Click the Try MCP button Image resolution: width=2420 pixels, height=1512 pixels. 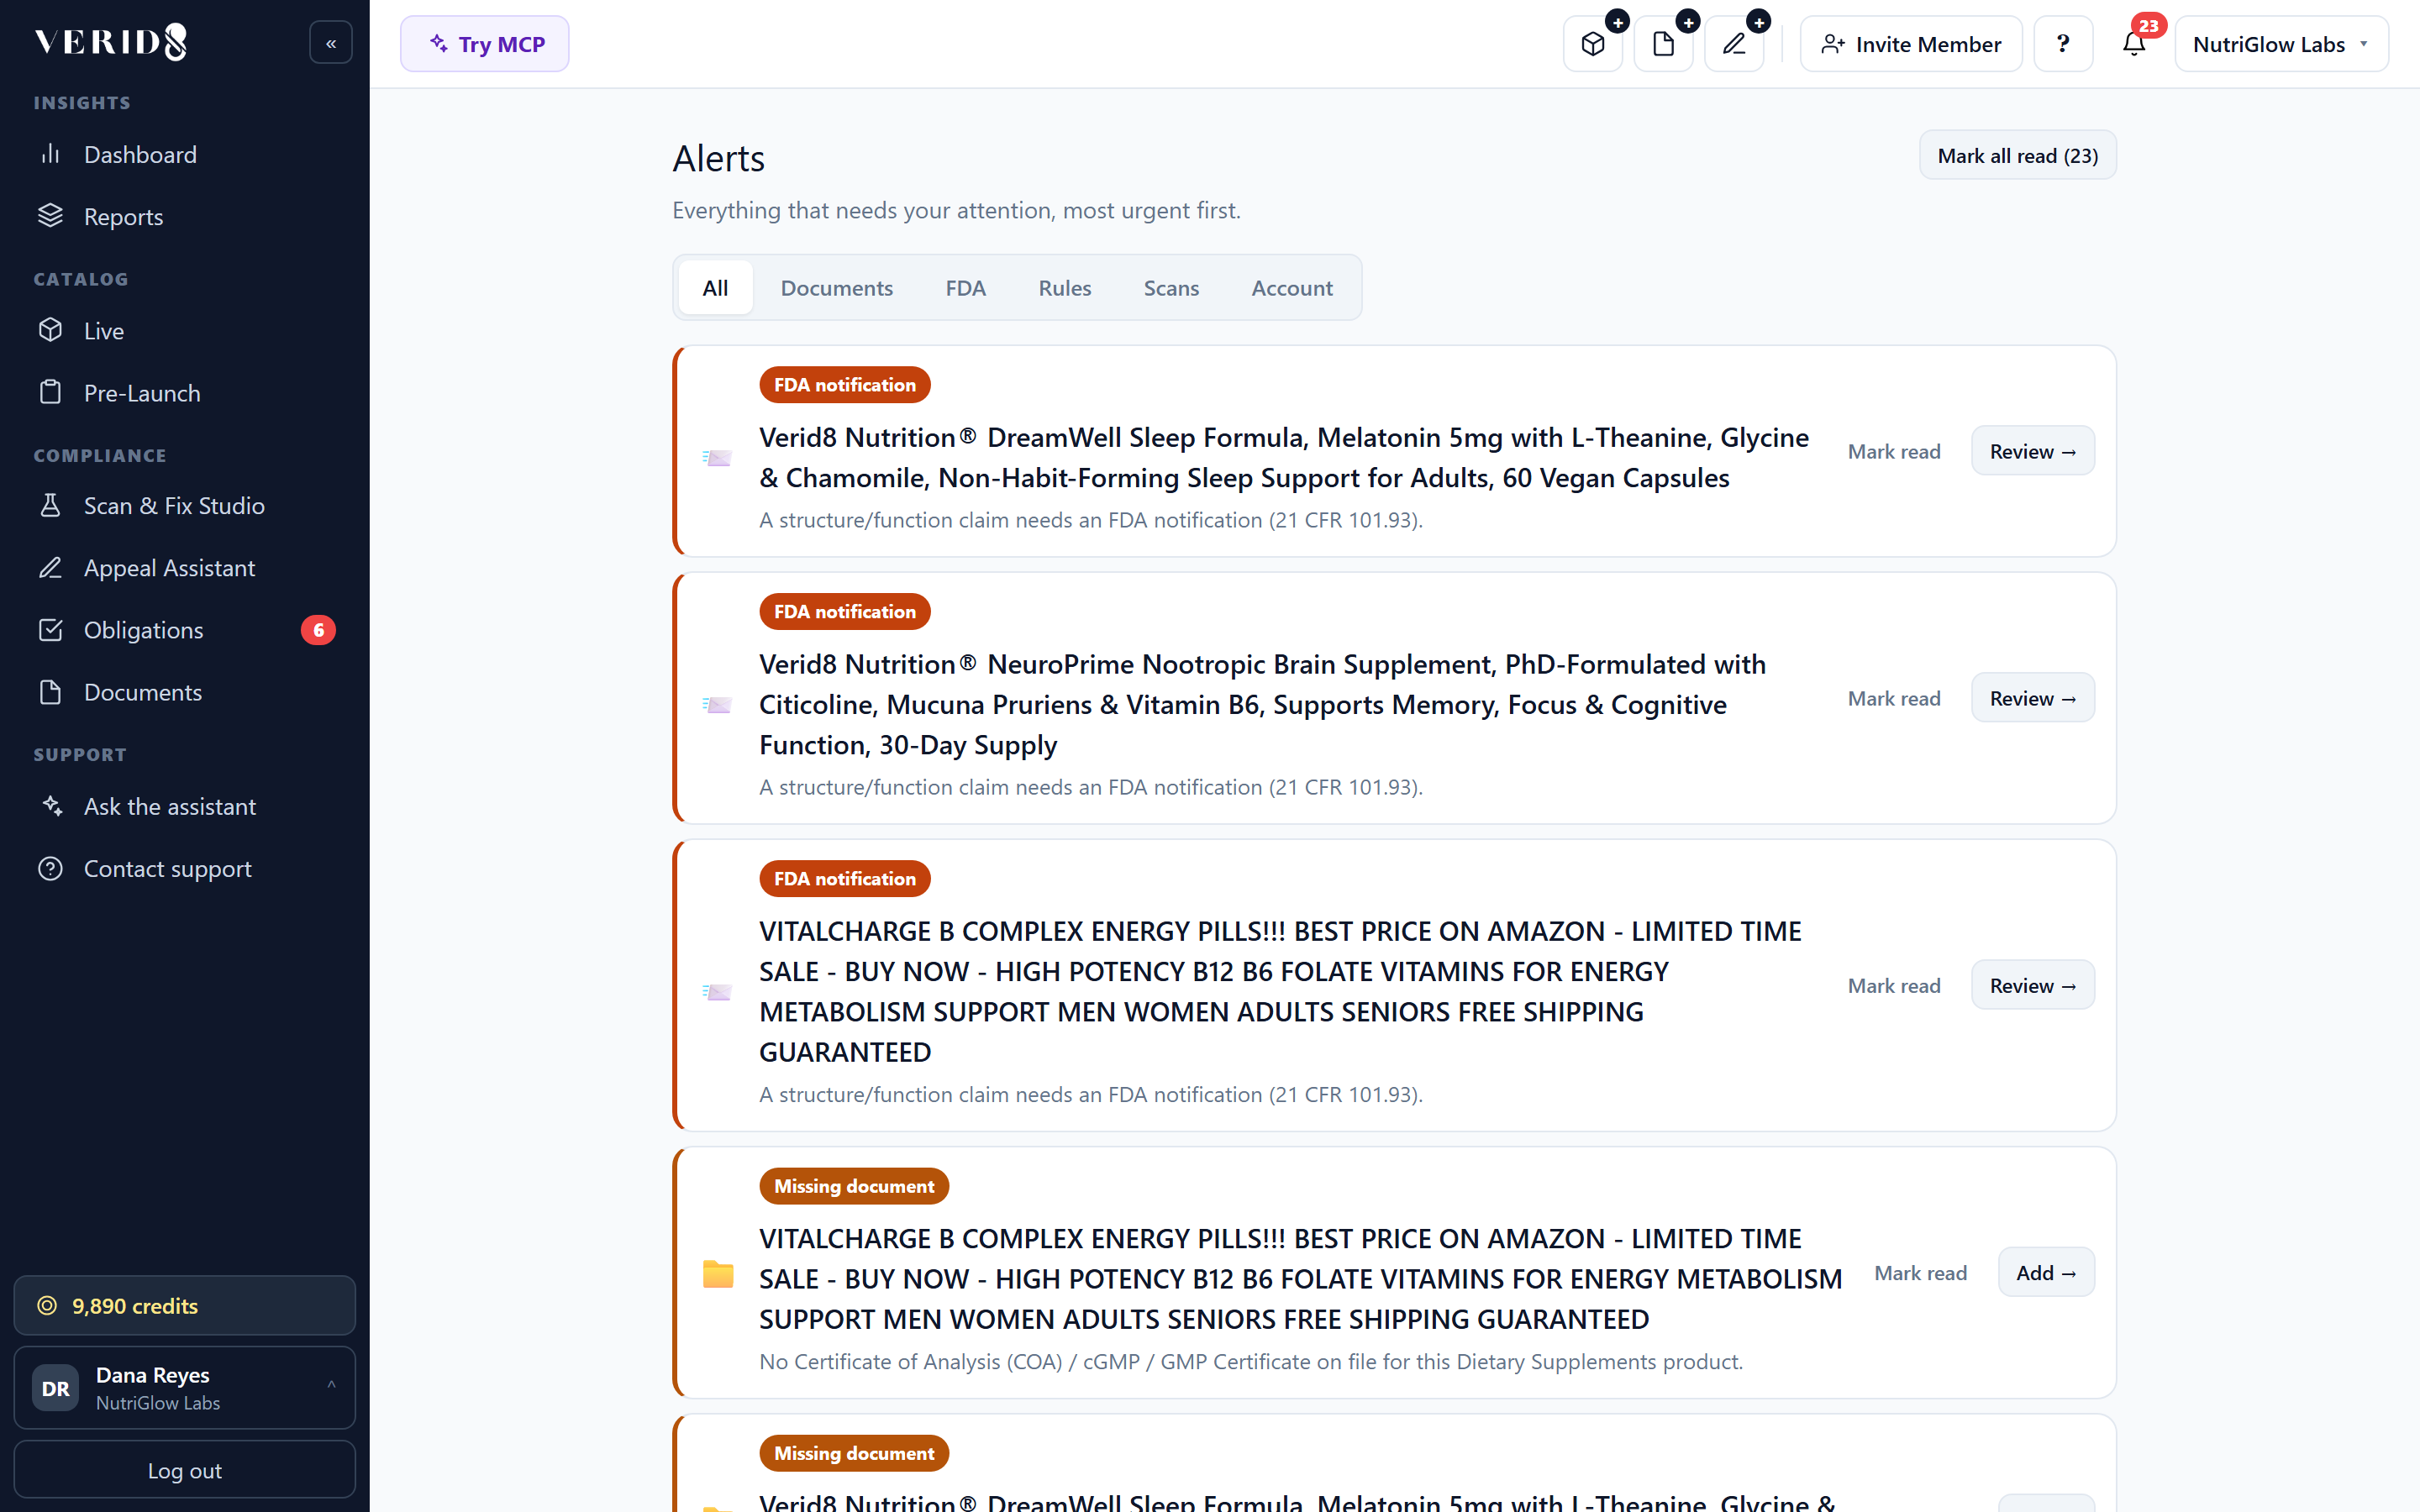[485, 44]
